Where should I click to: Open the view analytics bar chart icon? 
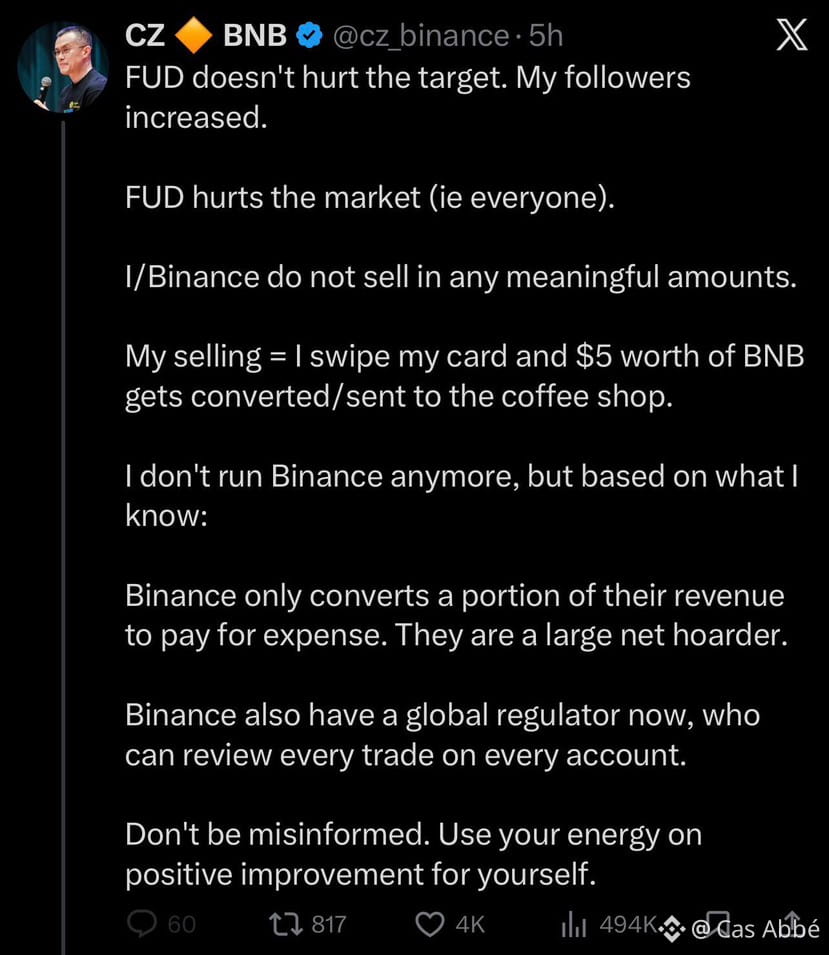point(573,924)
